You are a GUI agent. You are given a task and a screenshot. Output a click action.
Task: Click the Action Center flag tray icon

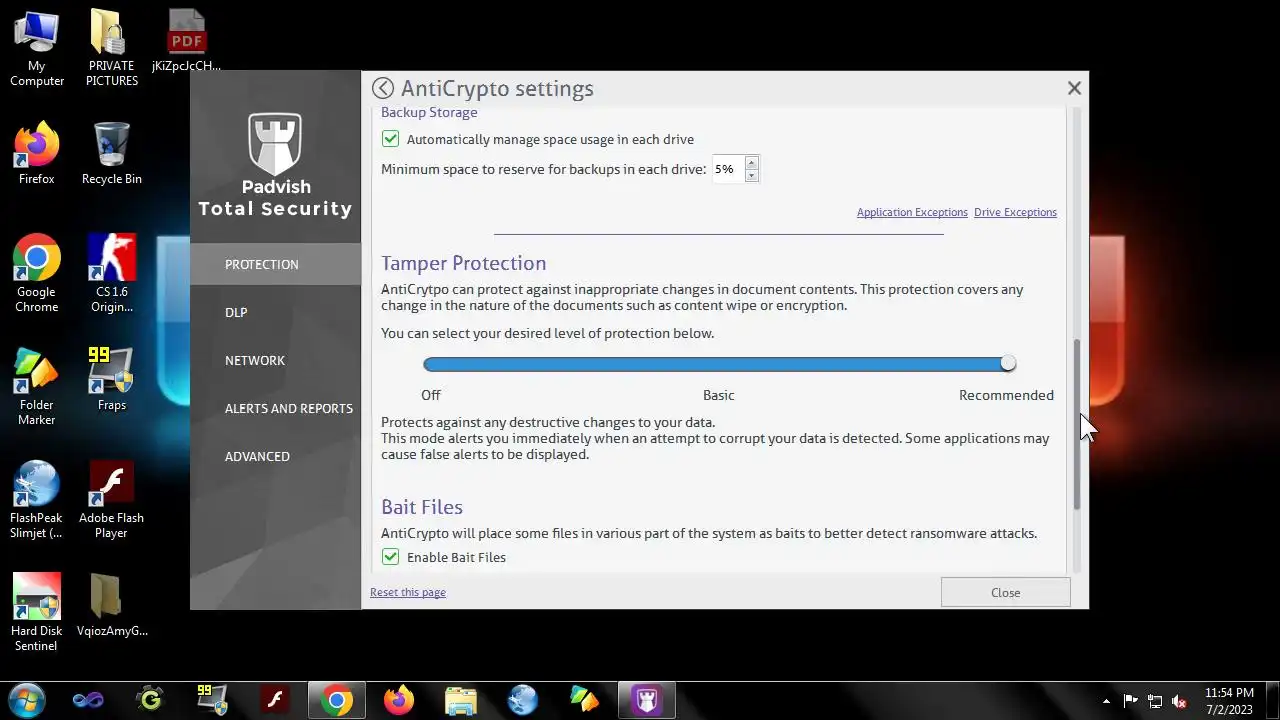1130,701
